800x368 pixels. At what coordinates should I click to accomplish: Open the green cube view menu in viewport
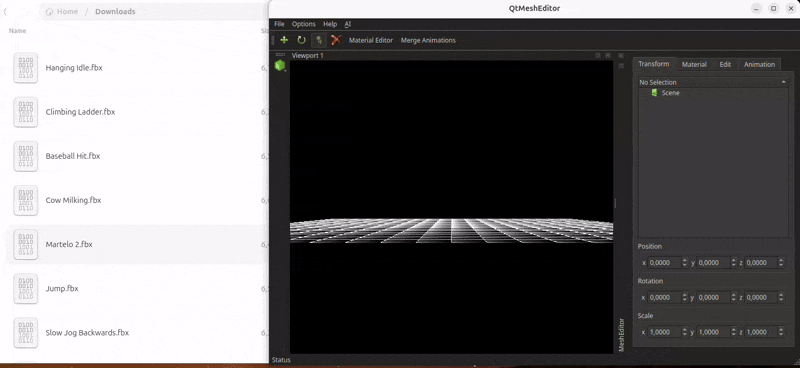pos(280,65)
